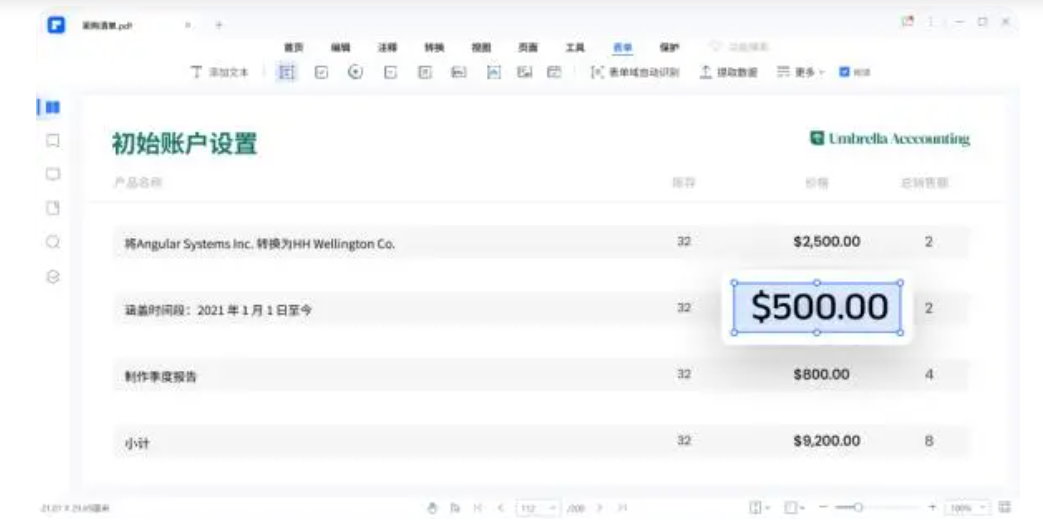Click the $9,200.00 subtotal price
The height and width of the screenshot is (527, 1043).
[827, 441]
